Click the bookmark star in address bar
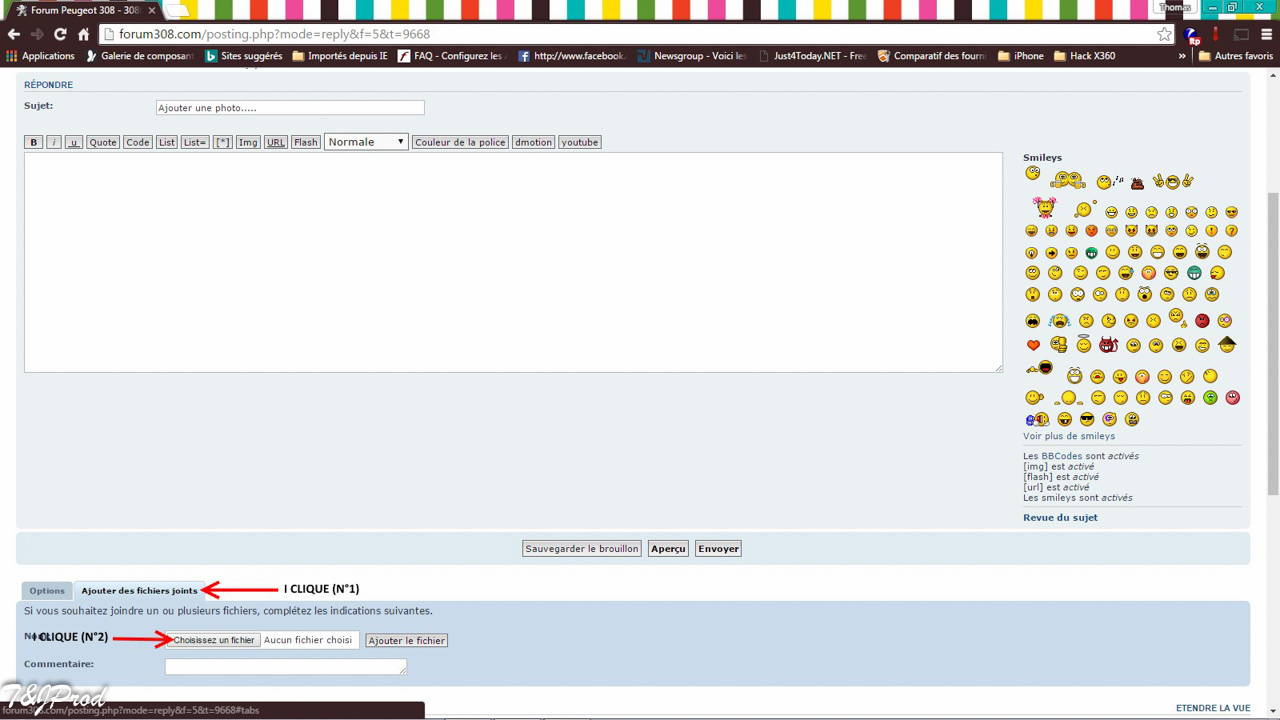Screen dimensions: 1280x720 [x=1164, y=34]
